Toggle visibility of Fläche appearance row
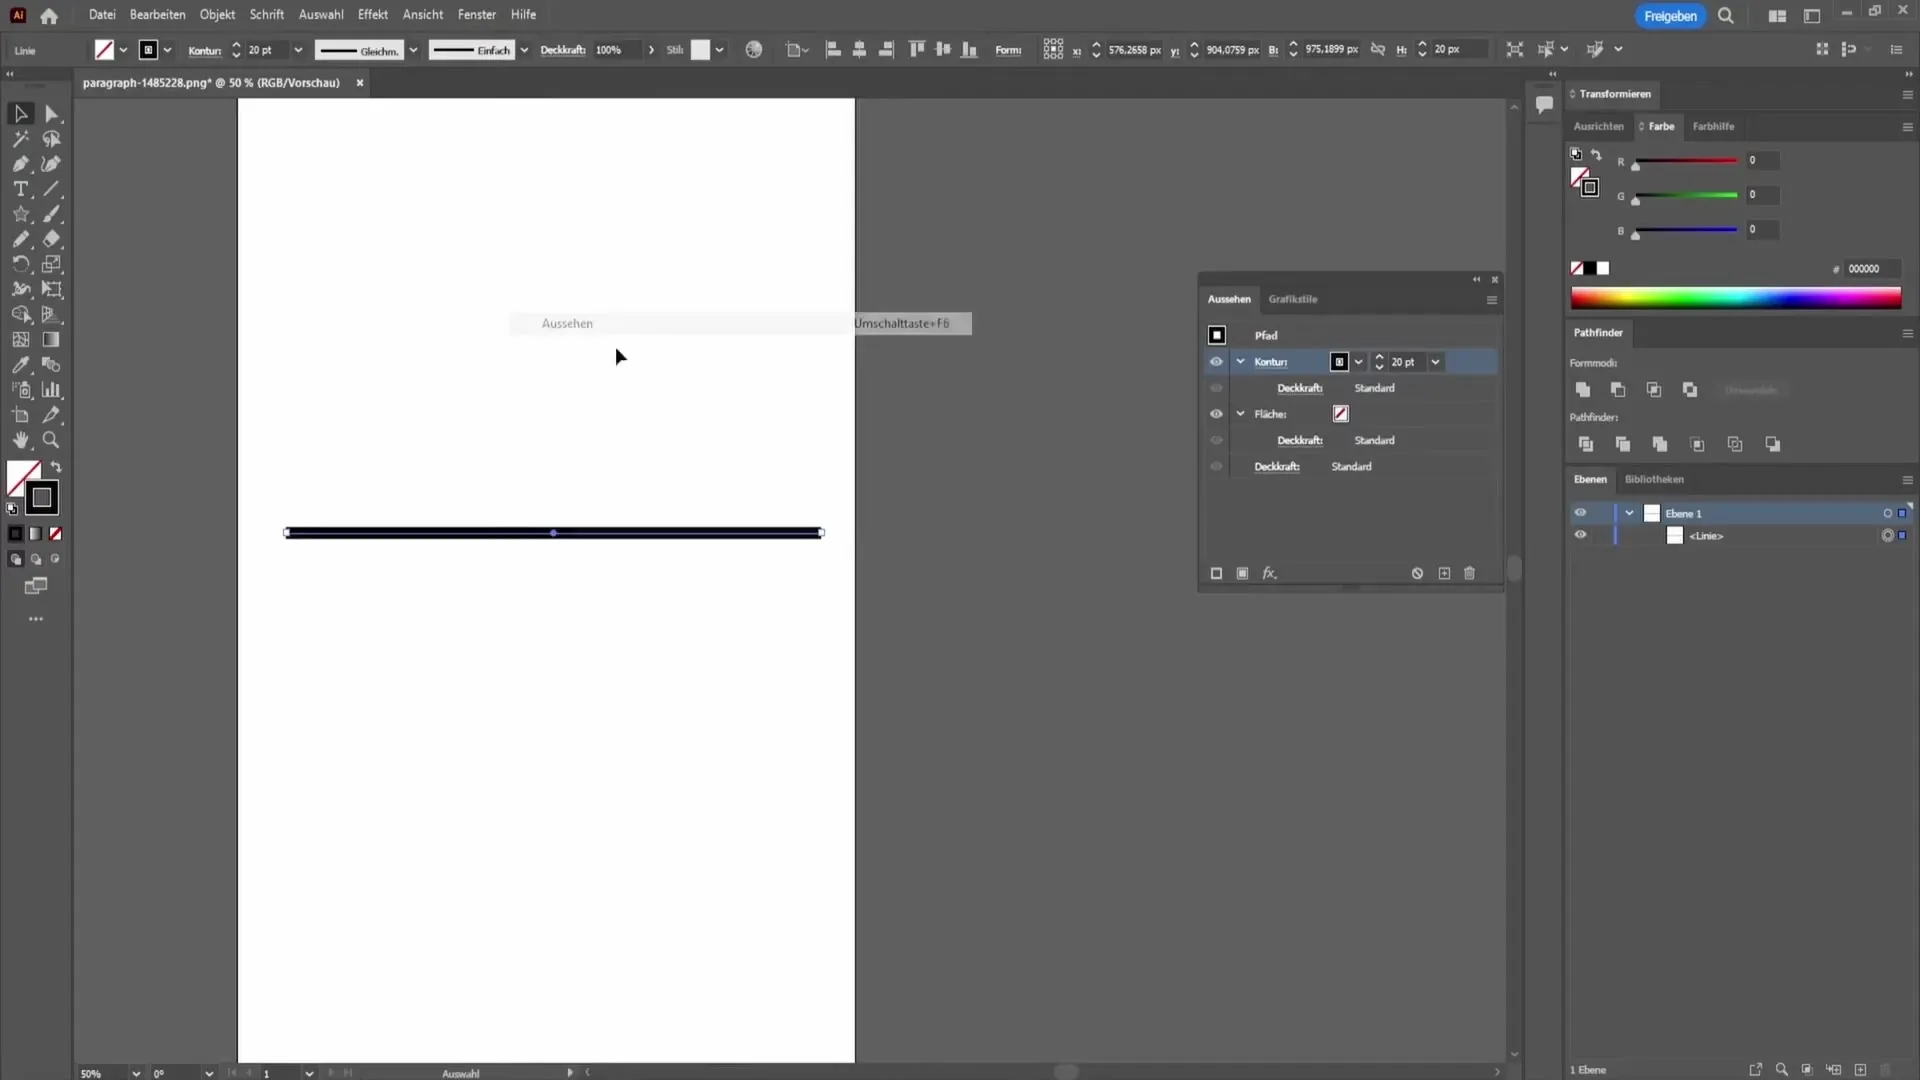The height and width of the screenshot is (1080, 1920). [x=1216, y=414]
